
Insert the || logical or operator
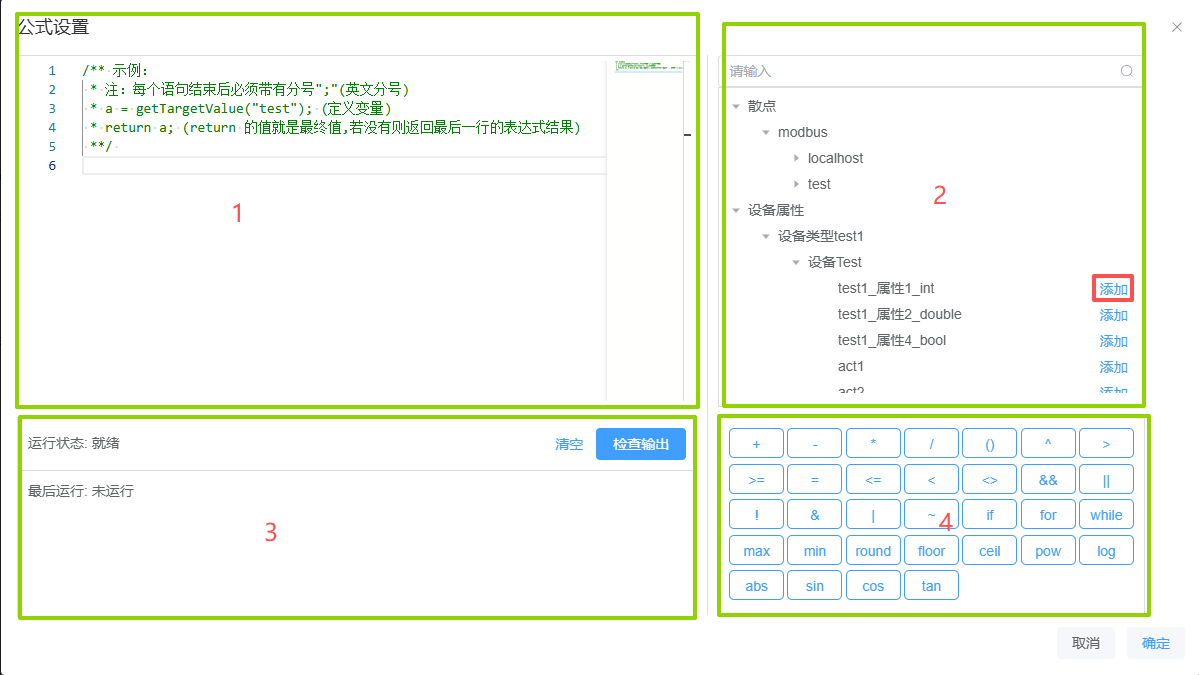click(x=1106, y=479)
